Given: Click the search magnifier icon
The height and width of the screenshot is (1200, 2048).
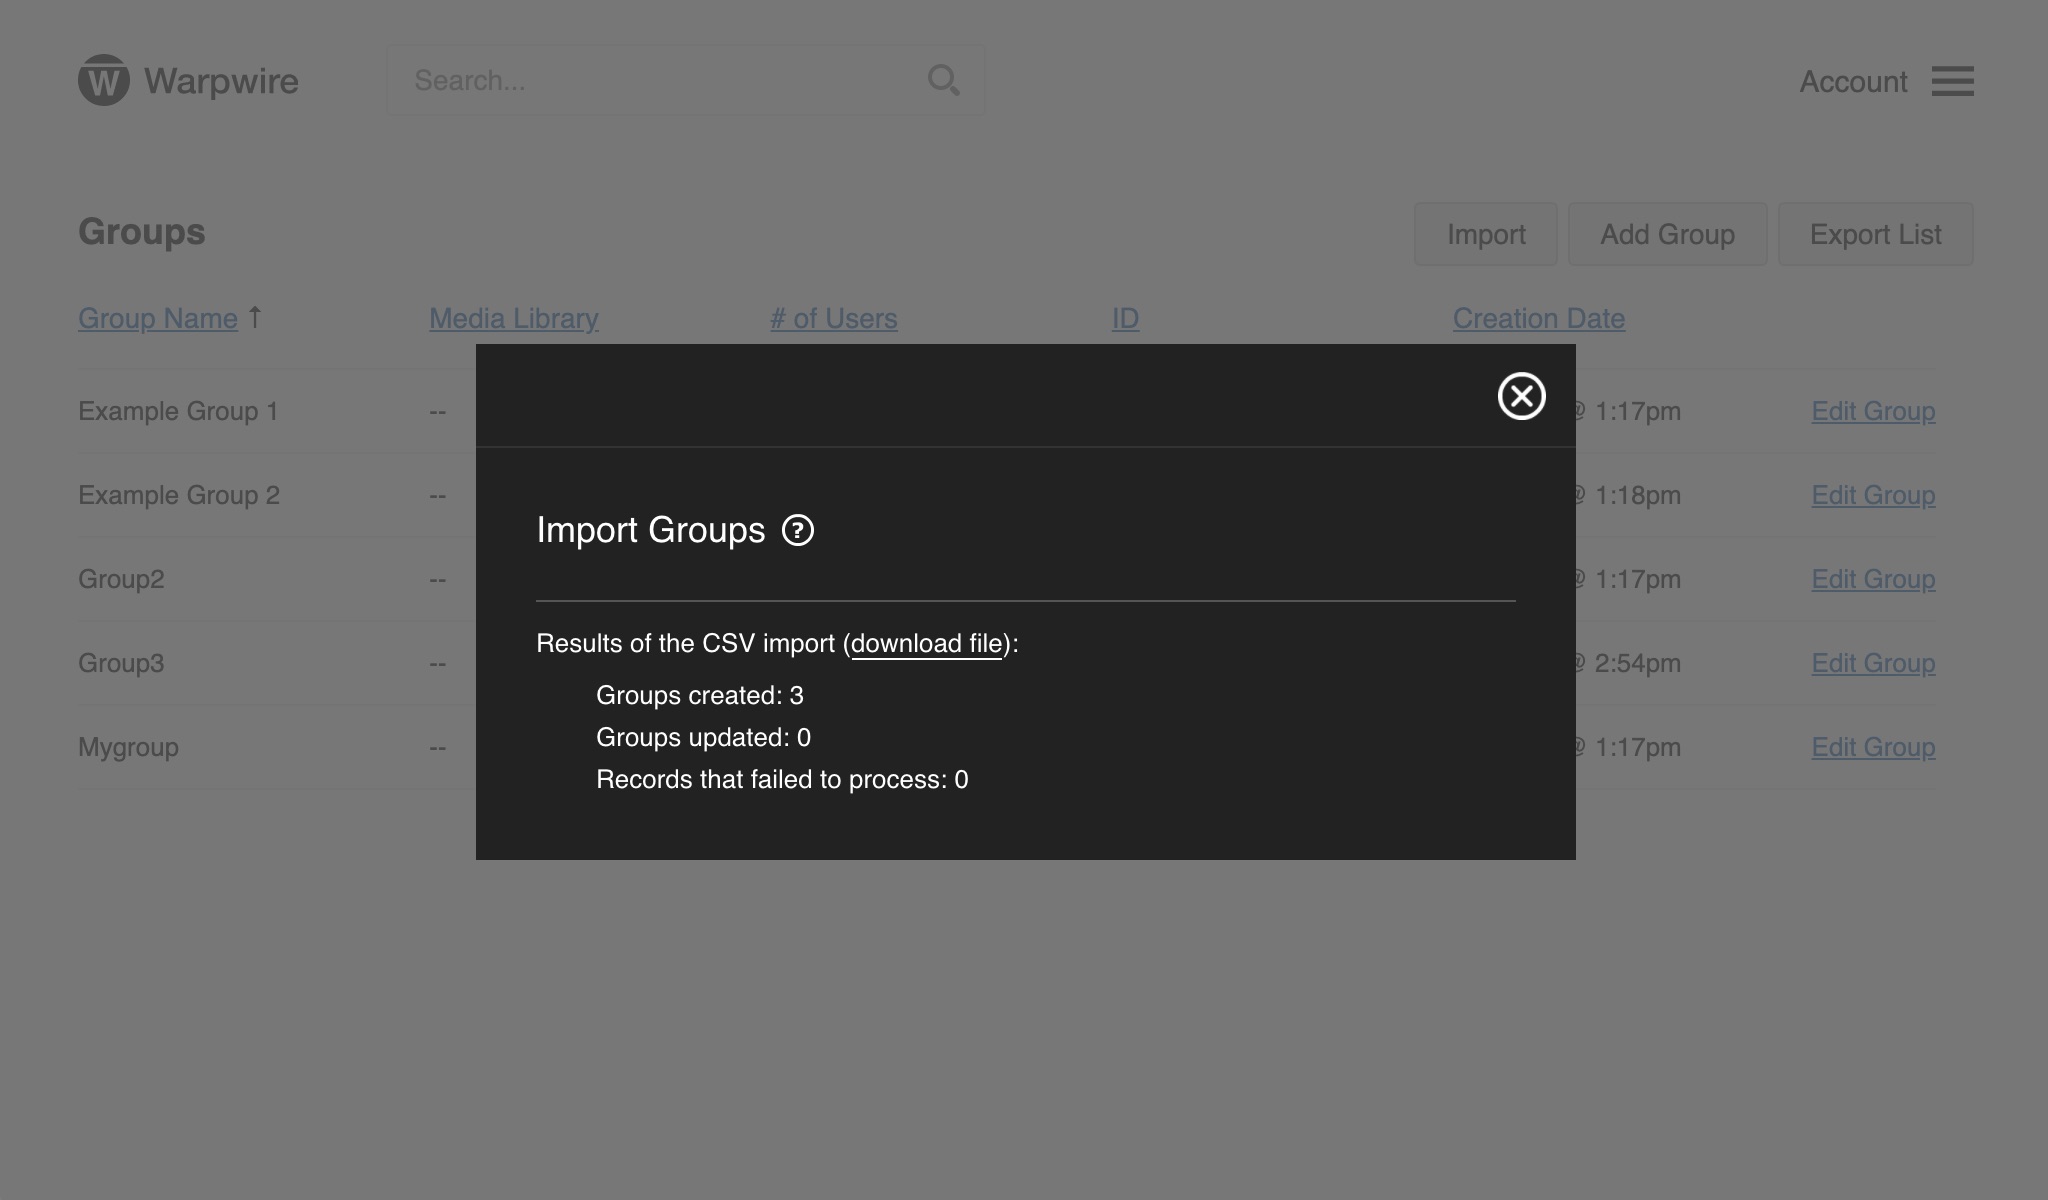Looking at the screenshot, I should (943, 80).
